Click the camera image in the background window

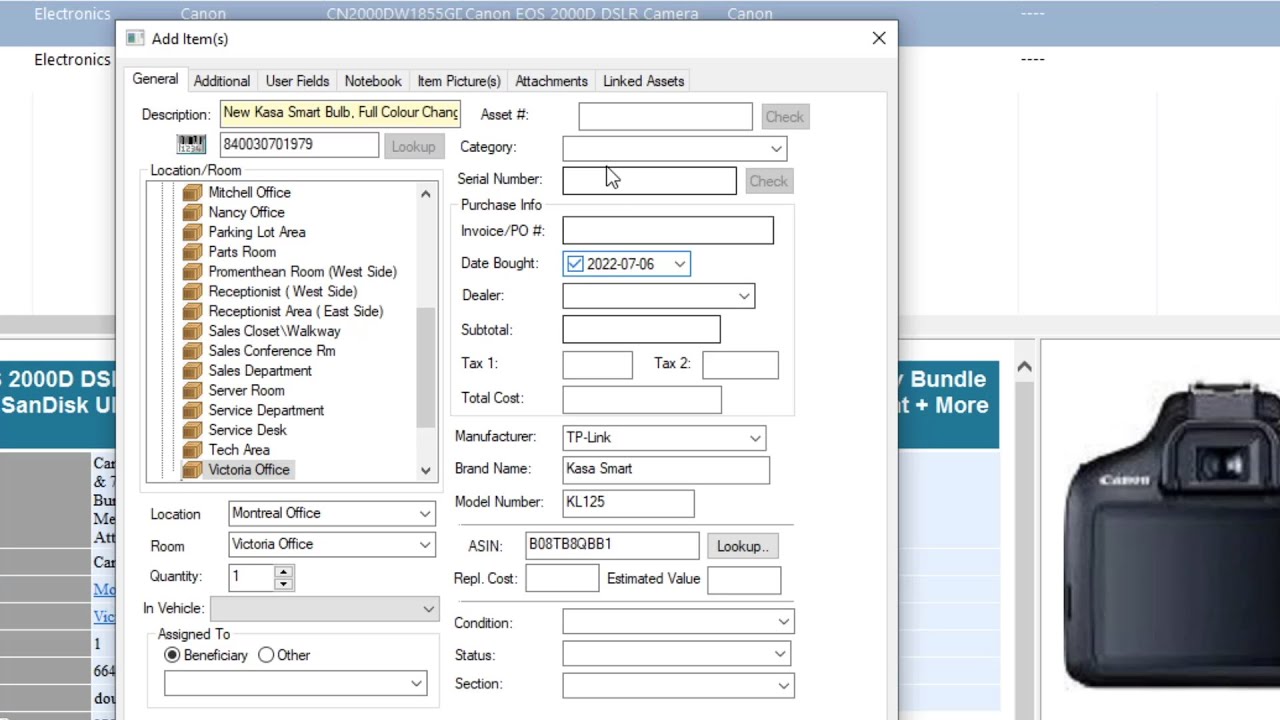coord(1170,536)
